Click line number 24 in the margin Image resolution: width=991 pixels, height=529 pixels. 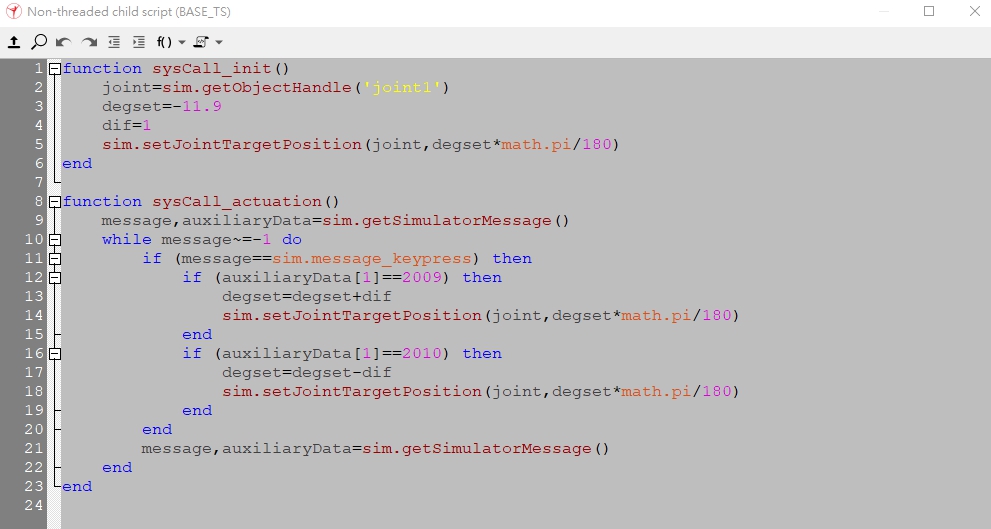(x=34, y=505)
